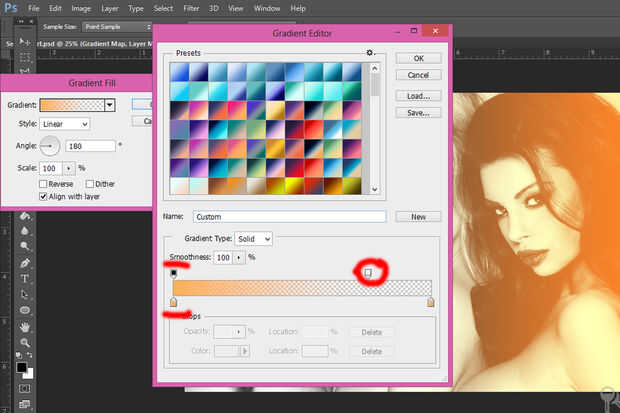
Task: Toggle Quick Mask mode icon
Action: click(25, 388)
